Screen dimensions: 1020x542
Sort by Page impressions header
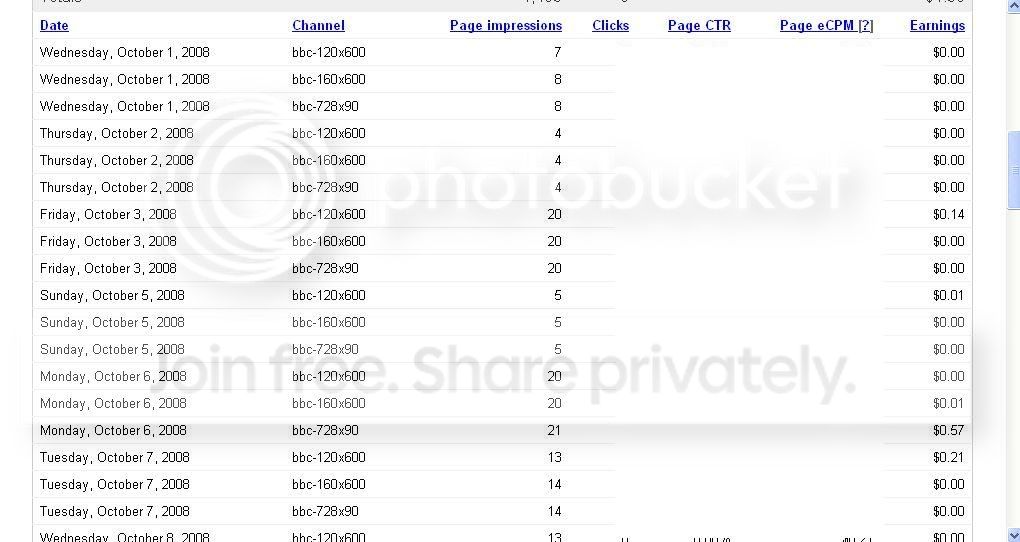505,25
